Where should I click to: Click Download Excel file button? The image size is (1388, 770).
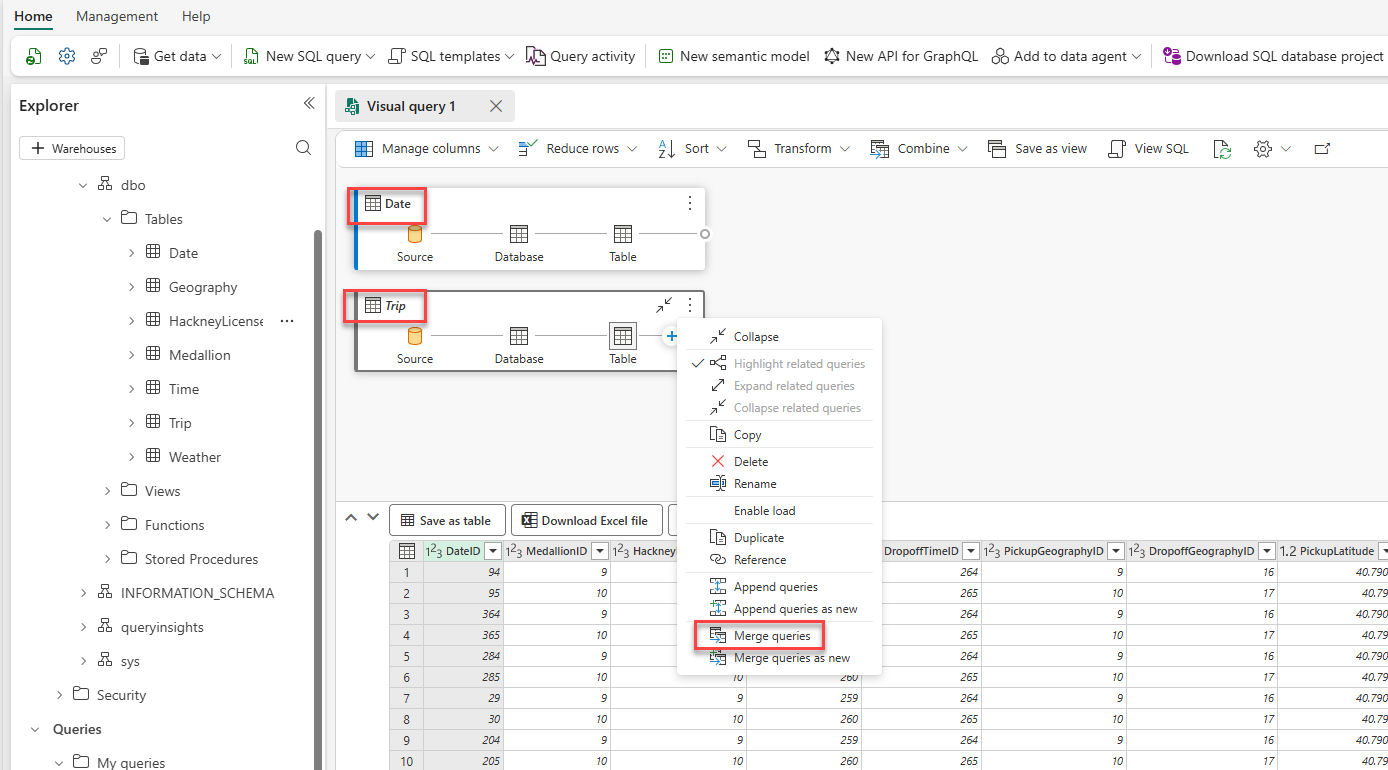coord(585,520)
